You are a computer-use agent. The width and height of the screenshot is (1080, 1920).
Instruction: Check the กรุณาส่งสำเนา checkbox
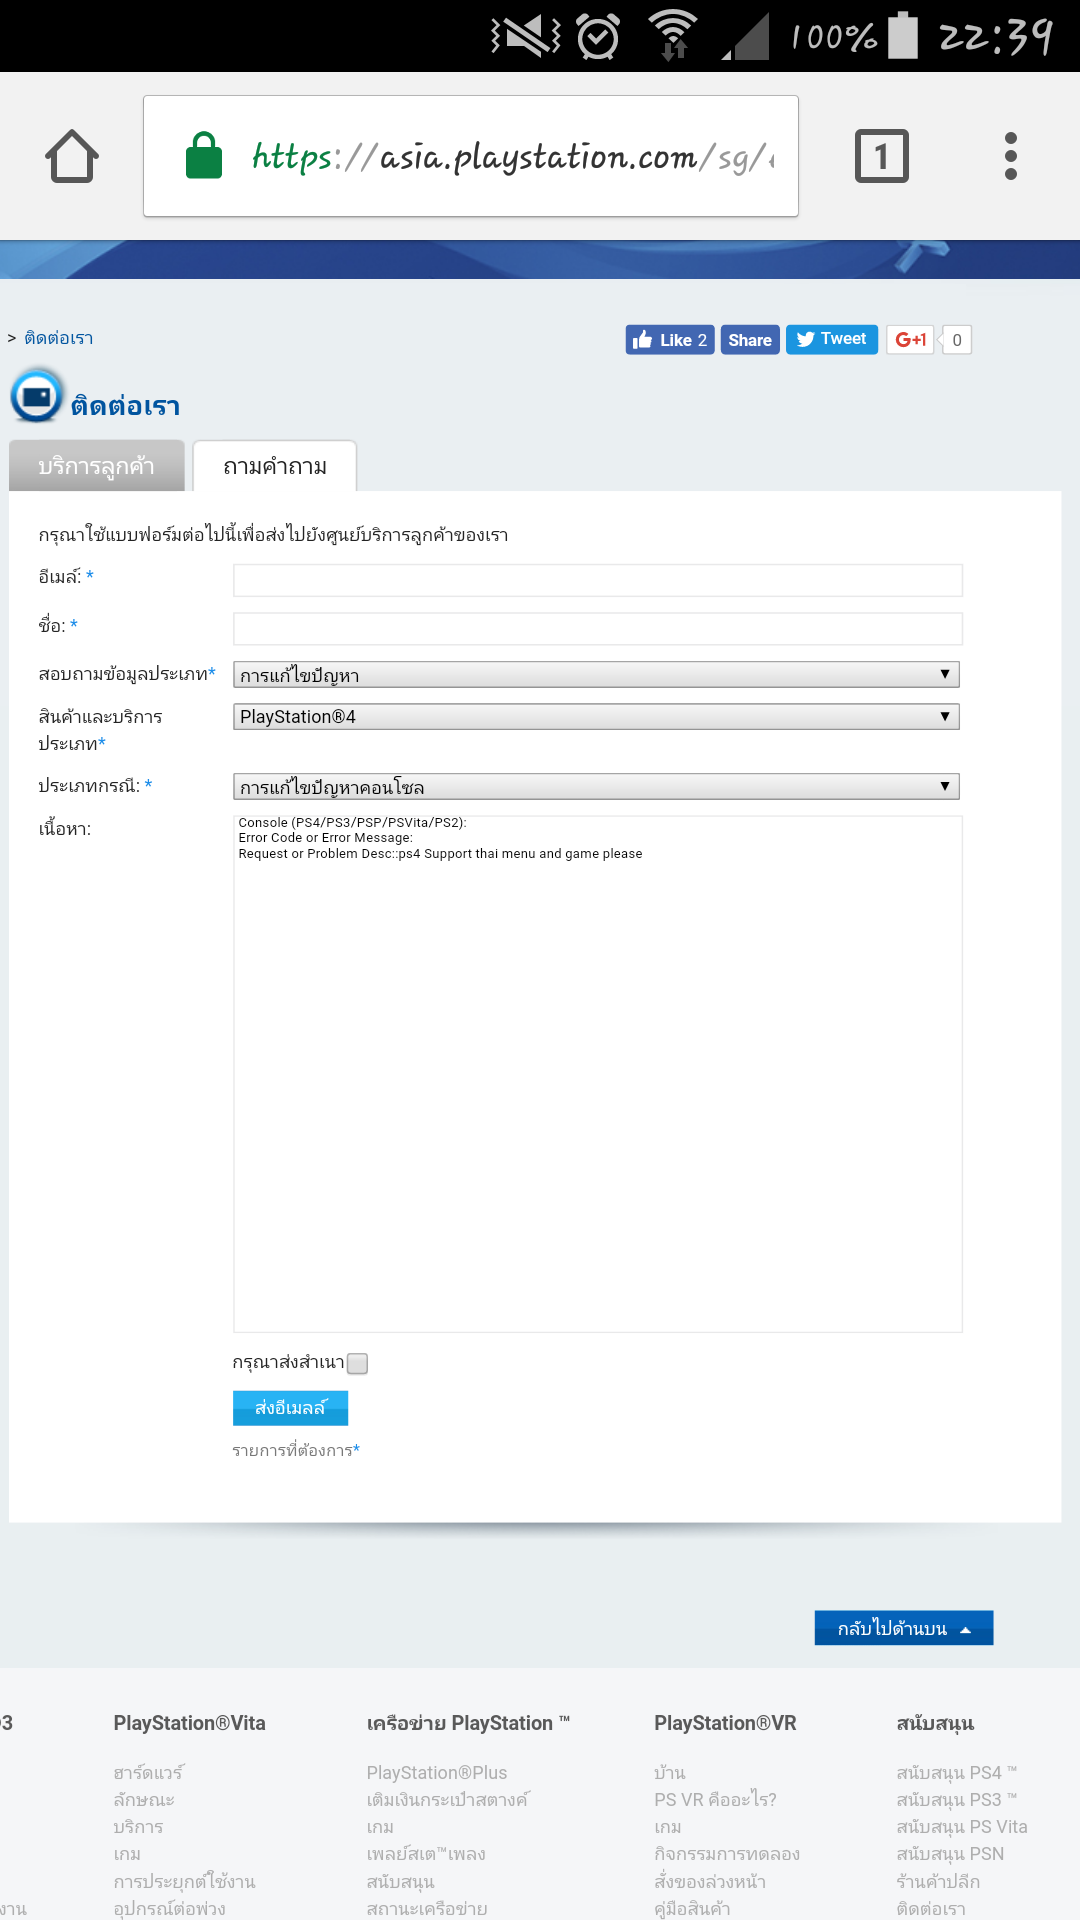[357, 1363]
